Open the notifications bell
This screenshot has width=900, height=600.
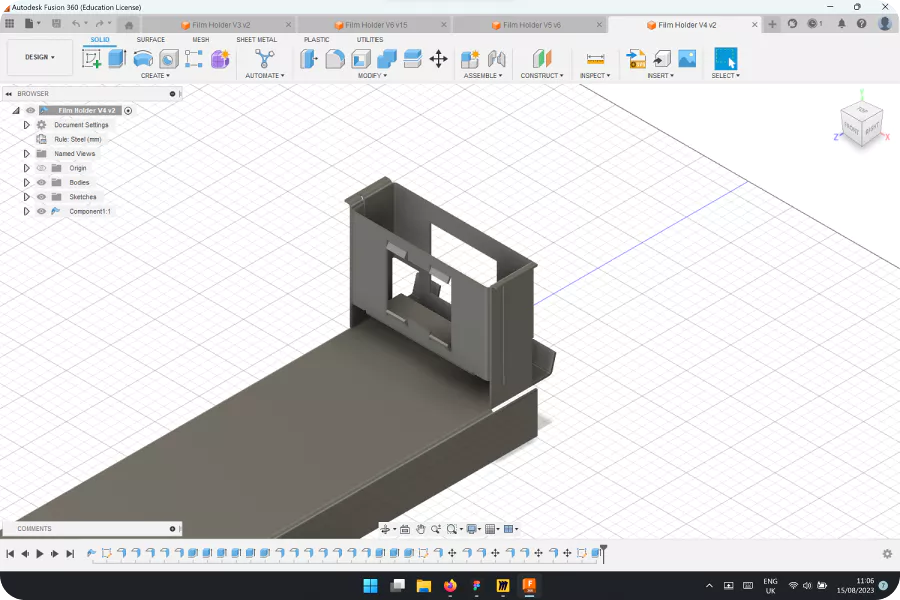[x=841, y=24]
